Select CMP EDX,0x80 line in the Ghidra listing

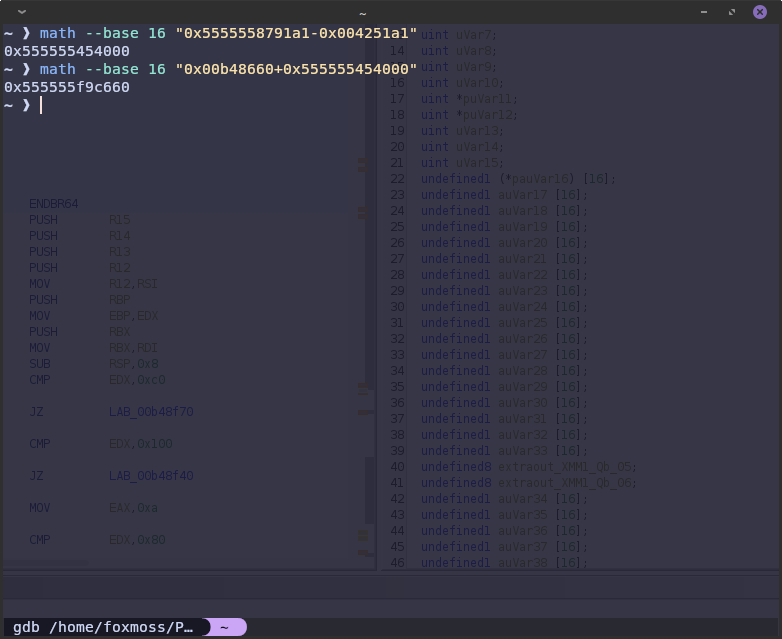[97, 539]
